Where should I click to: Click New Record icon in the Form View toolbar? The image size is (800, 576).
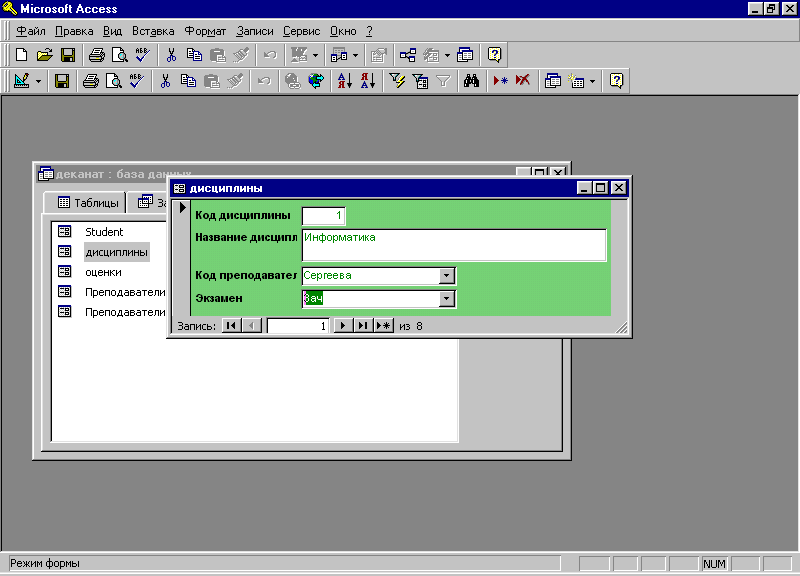(x=500, y=81)
